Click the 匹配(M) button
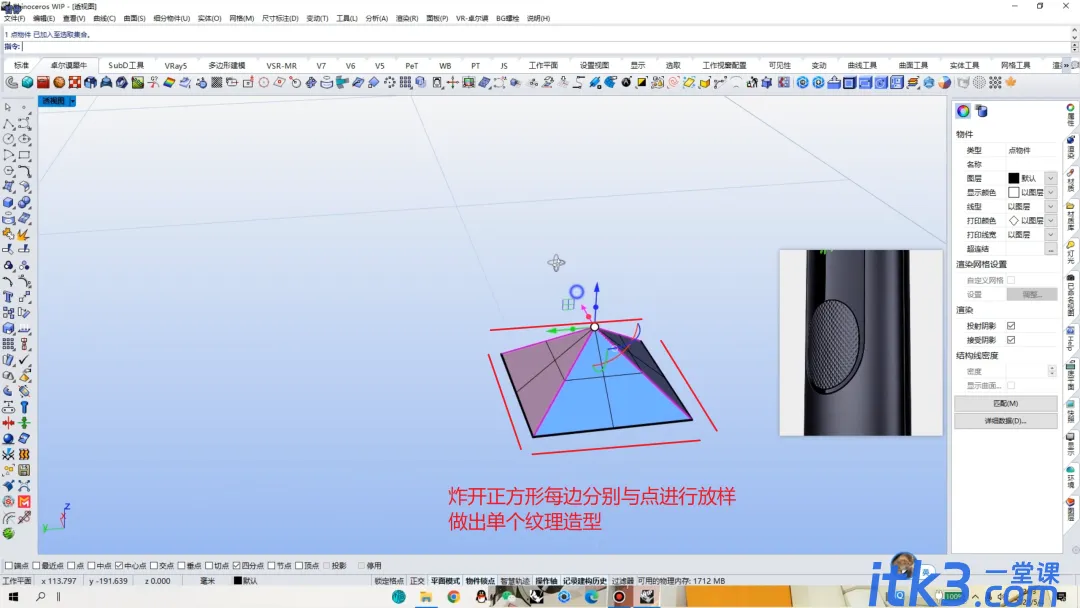 tap(1006, 403)
